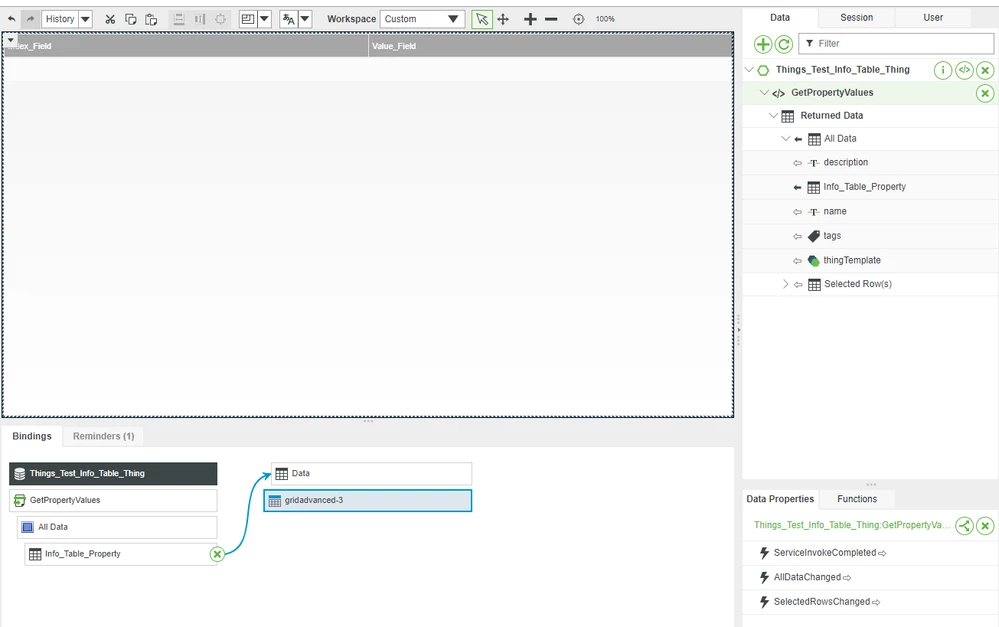Click the zoom-to-fit target icon

click(x=579, y=19)
